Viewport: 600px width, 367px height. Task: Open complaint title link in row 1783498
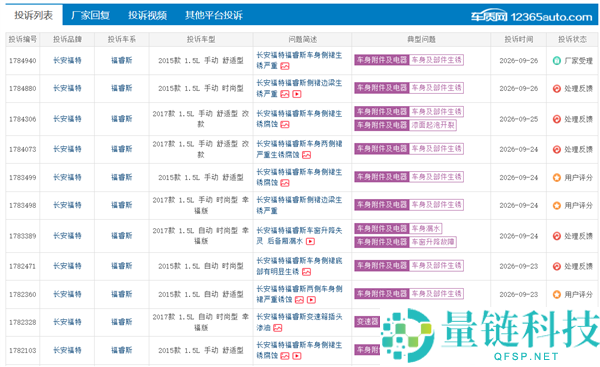[x=299, y=206]
